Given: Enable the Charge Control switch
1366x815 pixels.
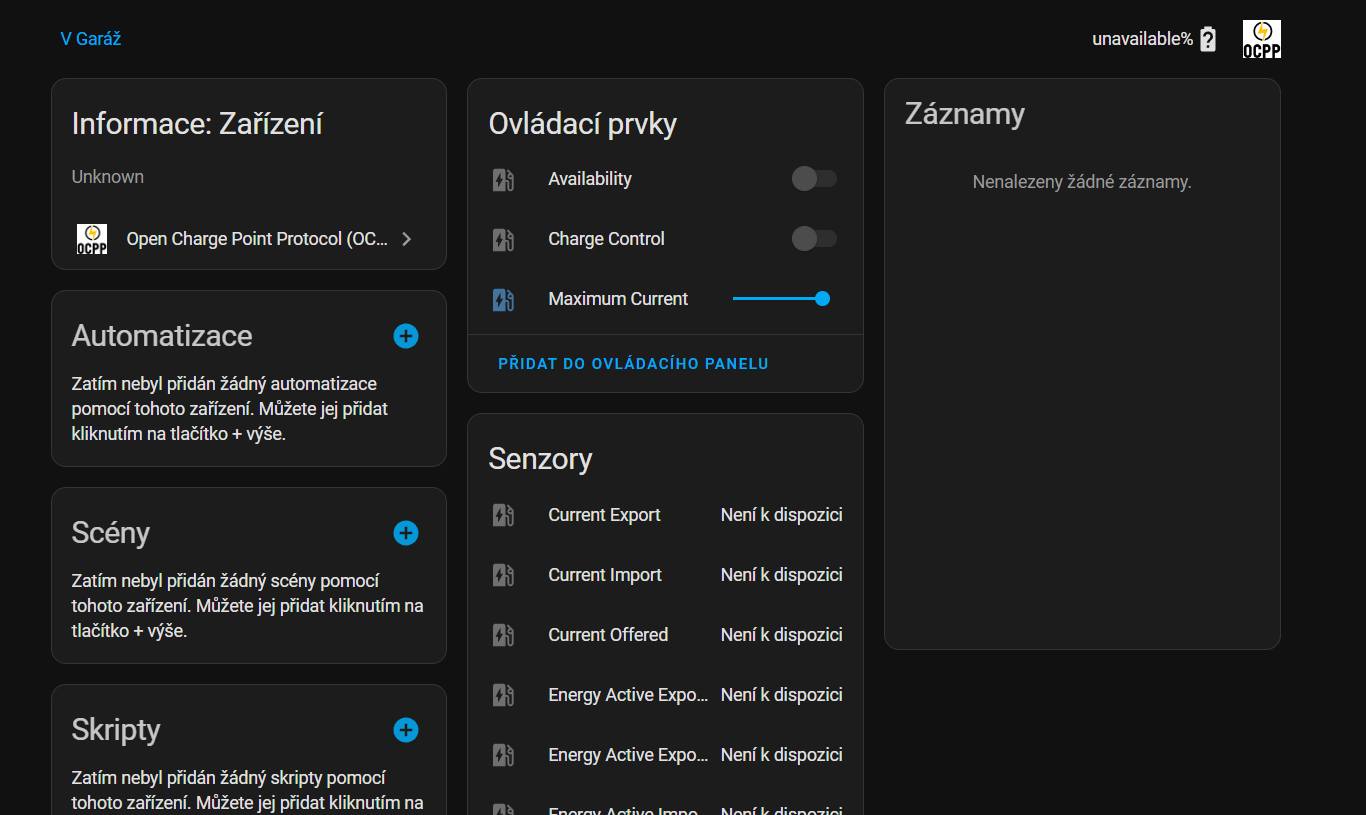Looking at the screenshot, I should 814,239.
